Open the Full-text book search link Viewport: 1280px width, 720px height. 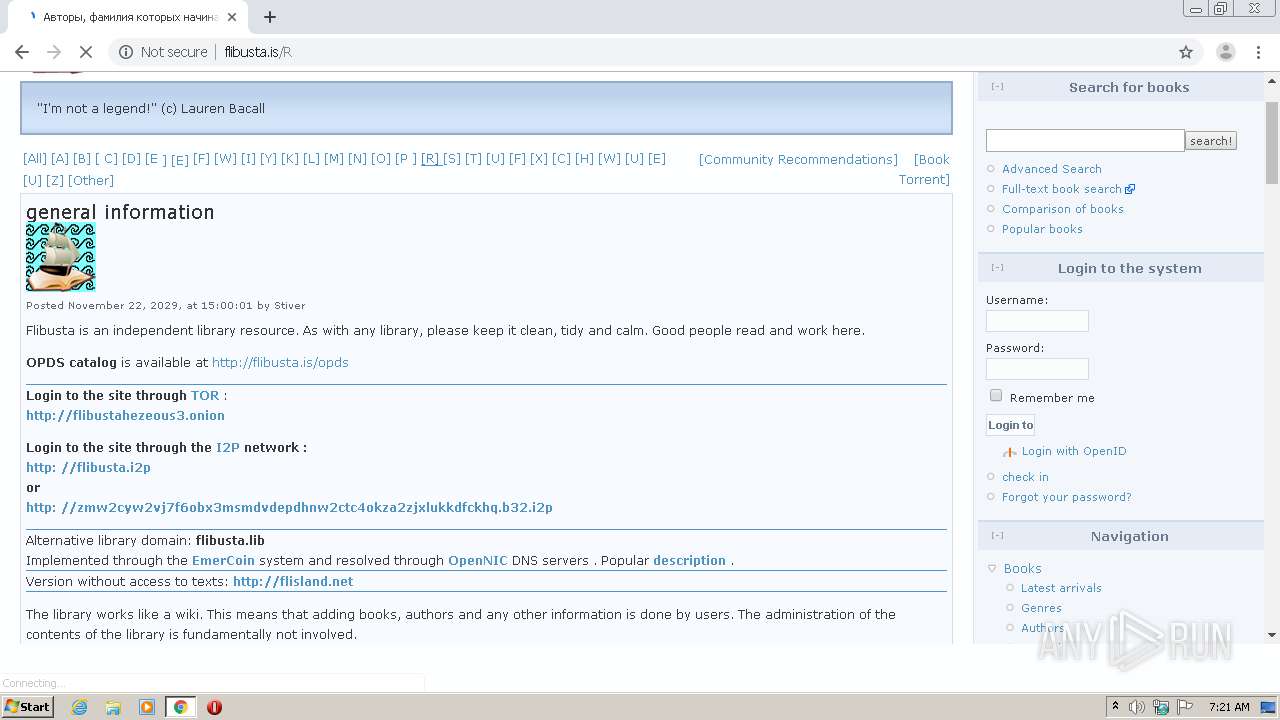coord(1062,189)
